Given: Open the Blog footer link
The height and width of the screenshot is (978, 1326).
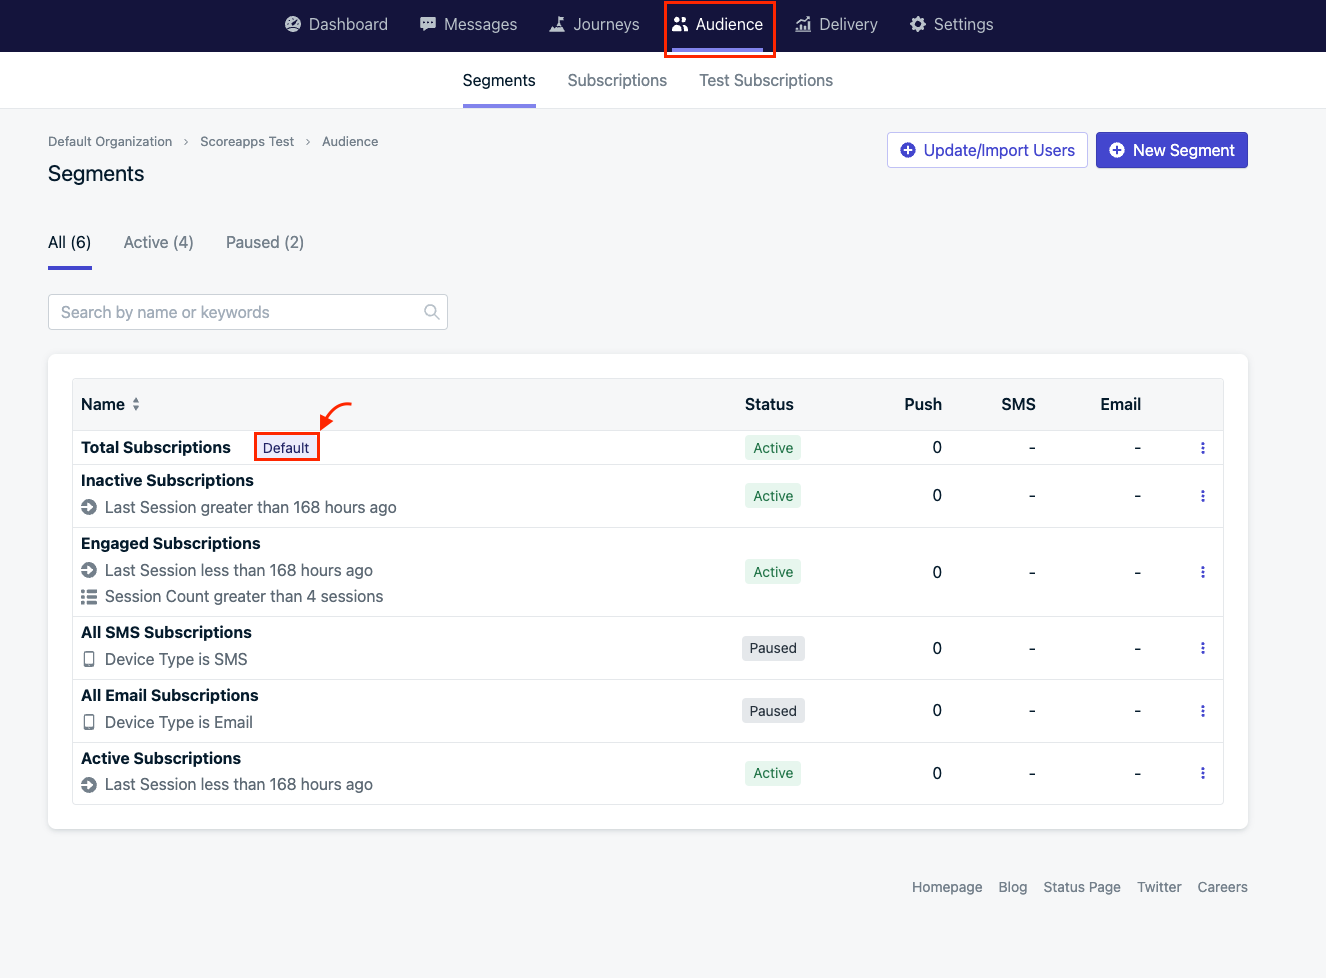Looking at the screenshot, I should (1013, 887).
